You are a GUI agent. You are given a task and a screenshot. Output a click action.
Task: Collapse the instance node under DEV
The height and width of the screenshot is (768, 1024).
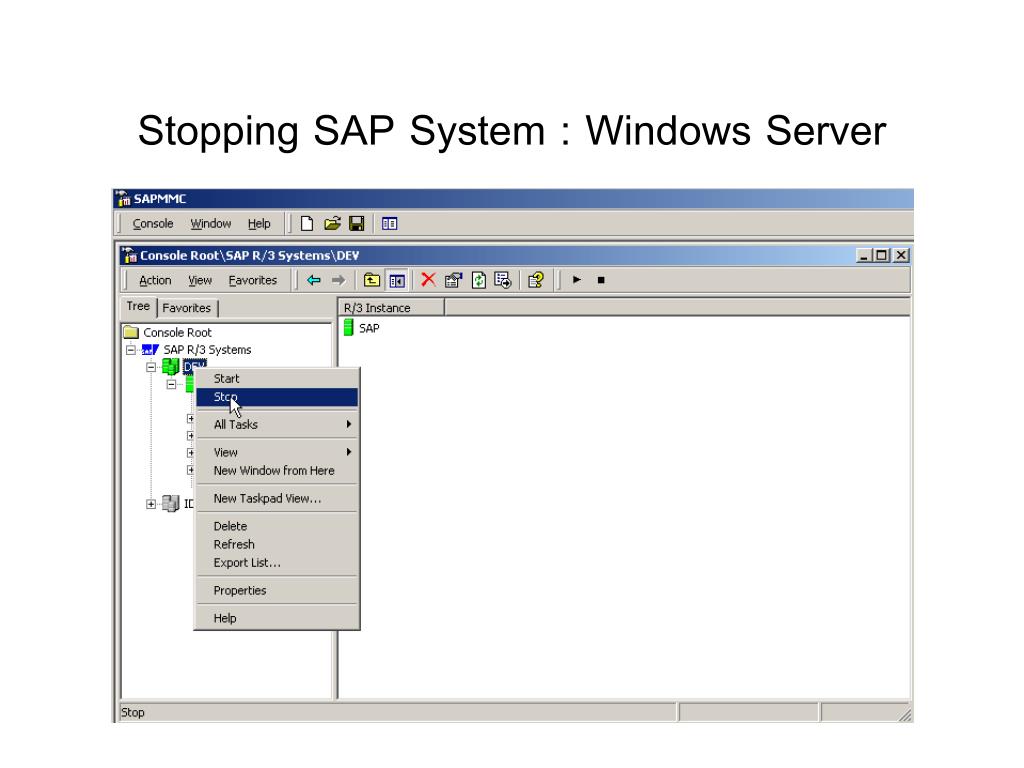[171, 384]
